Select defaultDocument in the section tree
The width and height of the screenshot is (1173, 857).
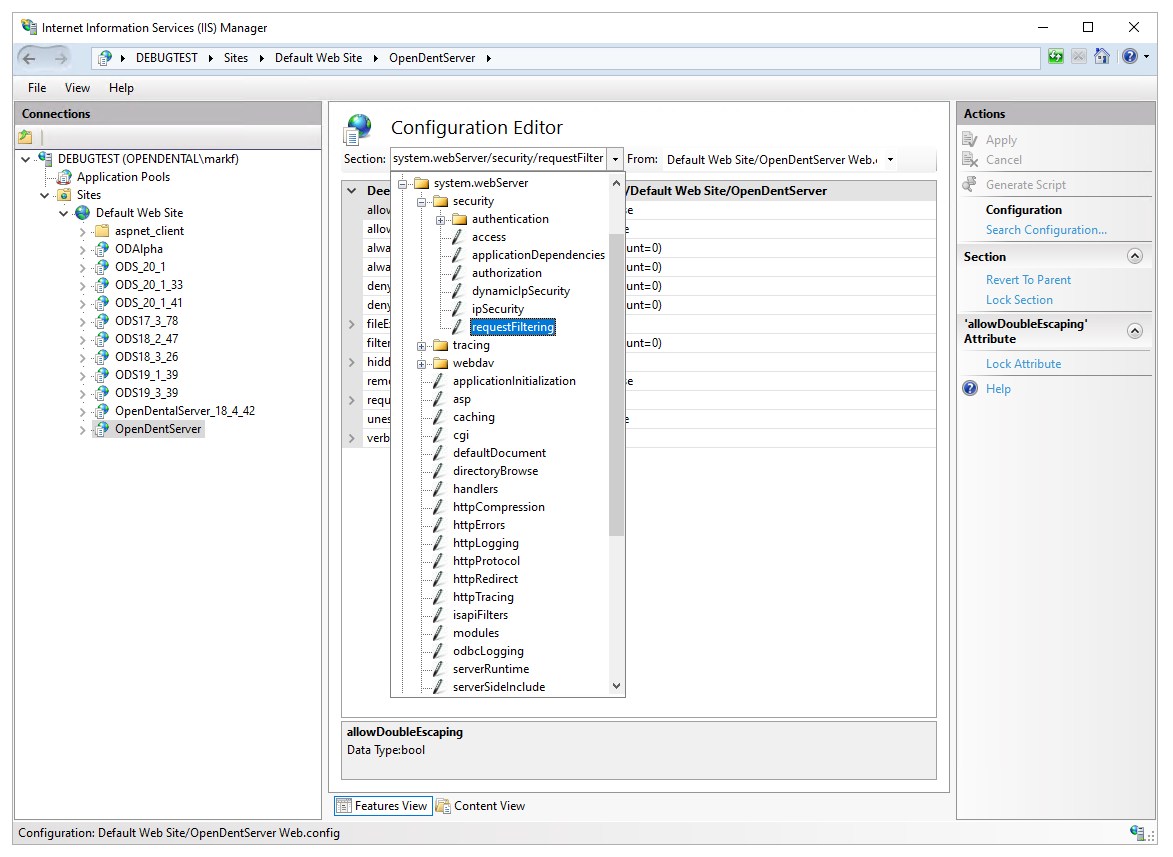point(499,453)
